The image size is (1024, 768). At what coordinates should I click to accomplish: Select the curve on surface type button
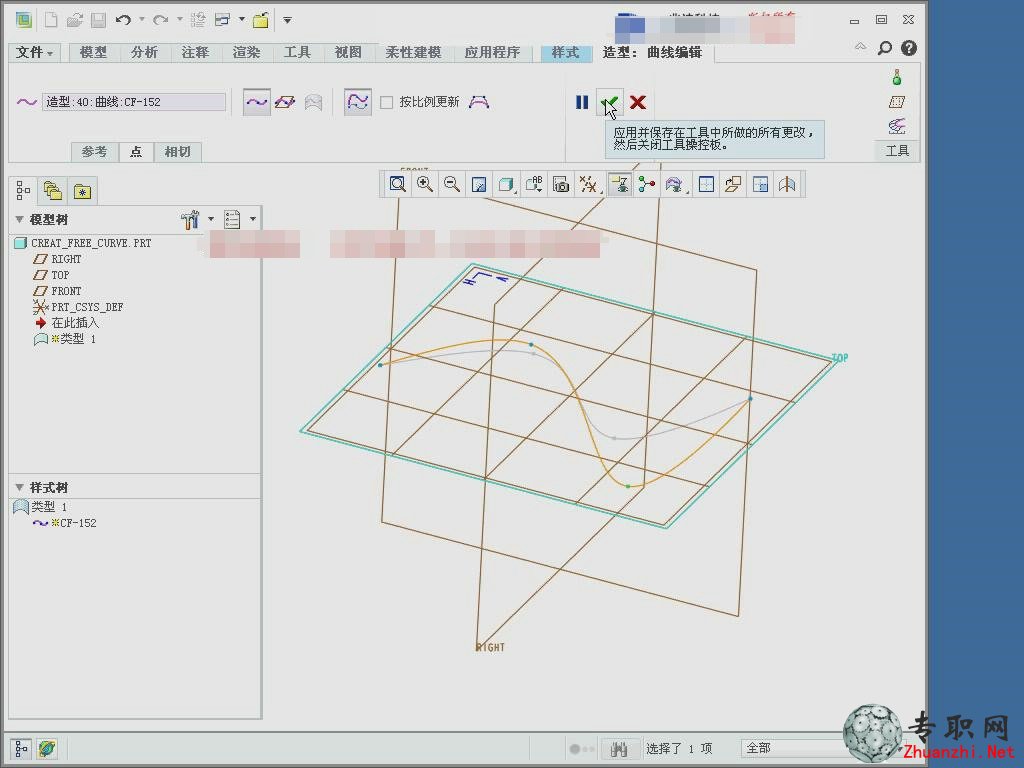[313, 102]
